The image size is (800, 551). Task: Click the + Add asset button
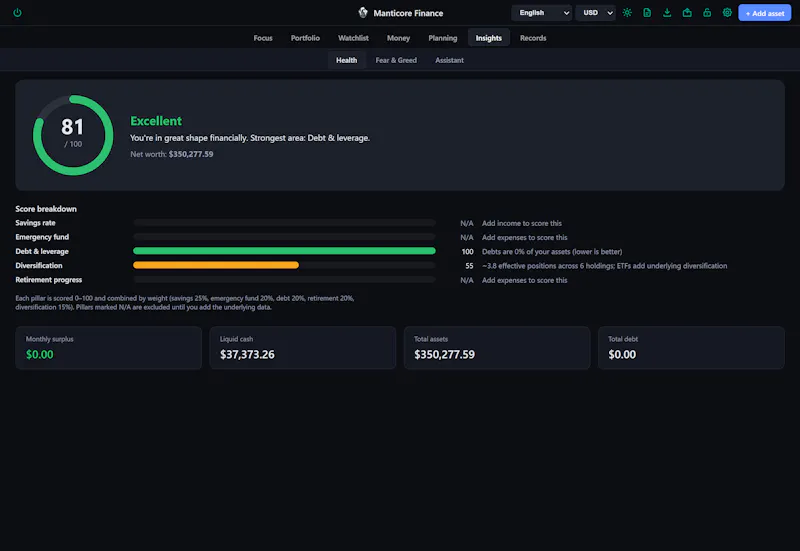point(764,13)
